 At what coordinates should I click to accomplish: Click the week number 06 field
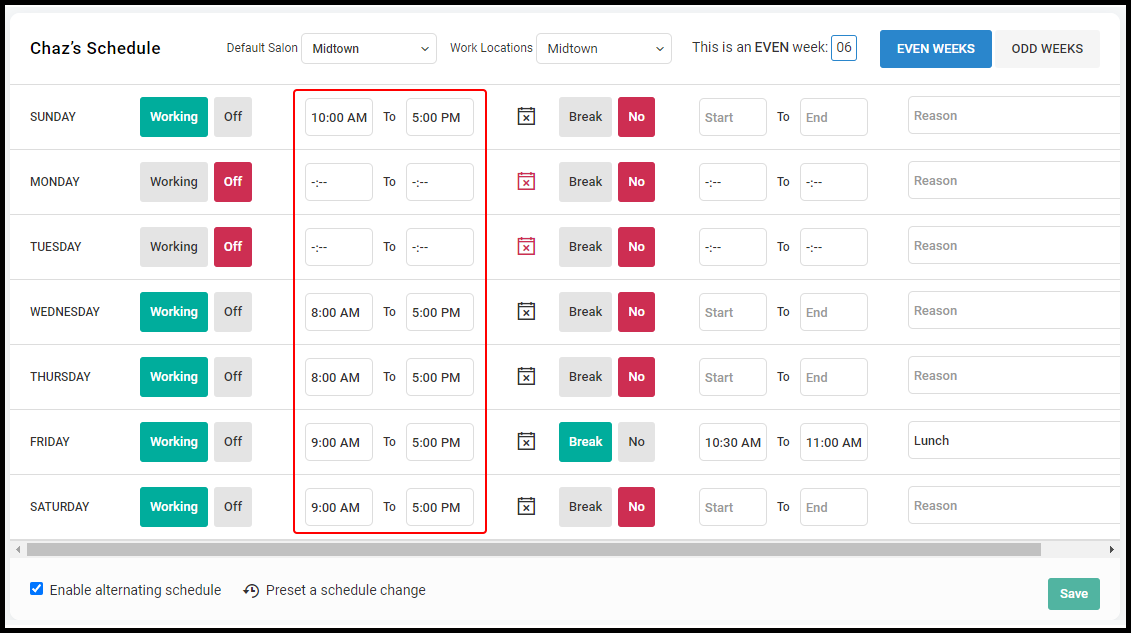(x=844, y=48)
